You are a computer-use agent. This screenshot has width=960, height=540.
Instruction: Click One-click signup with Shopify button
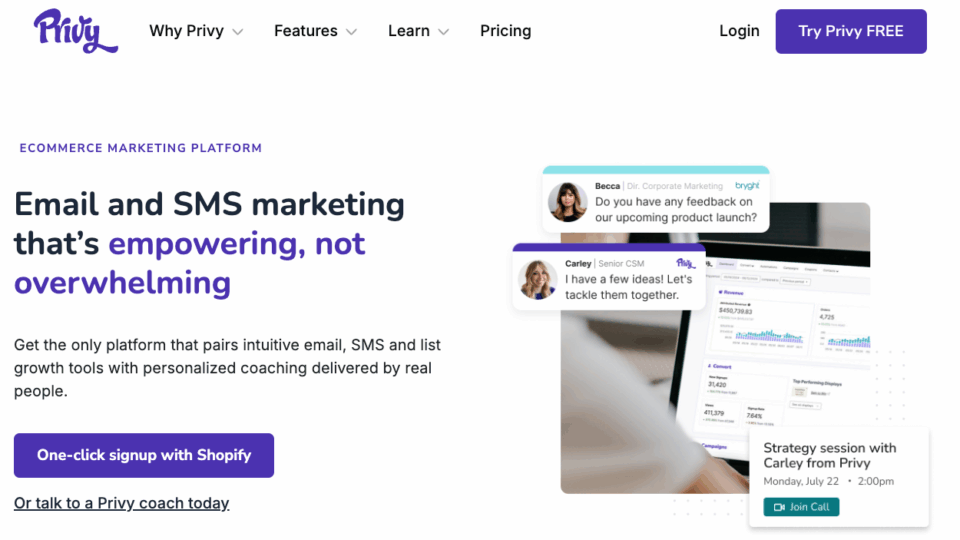[144, 456]
